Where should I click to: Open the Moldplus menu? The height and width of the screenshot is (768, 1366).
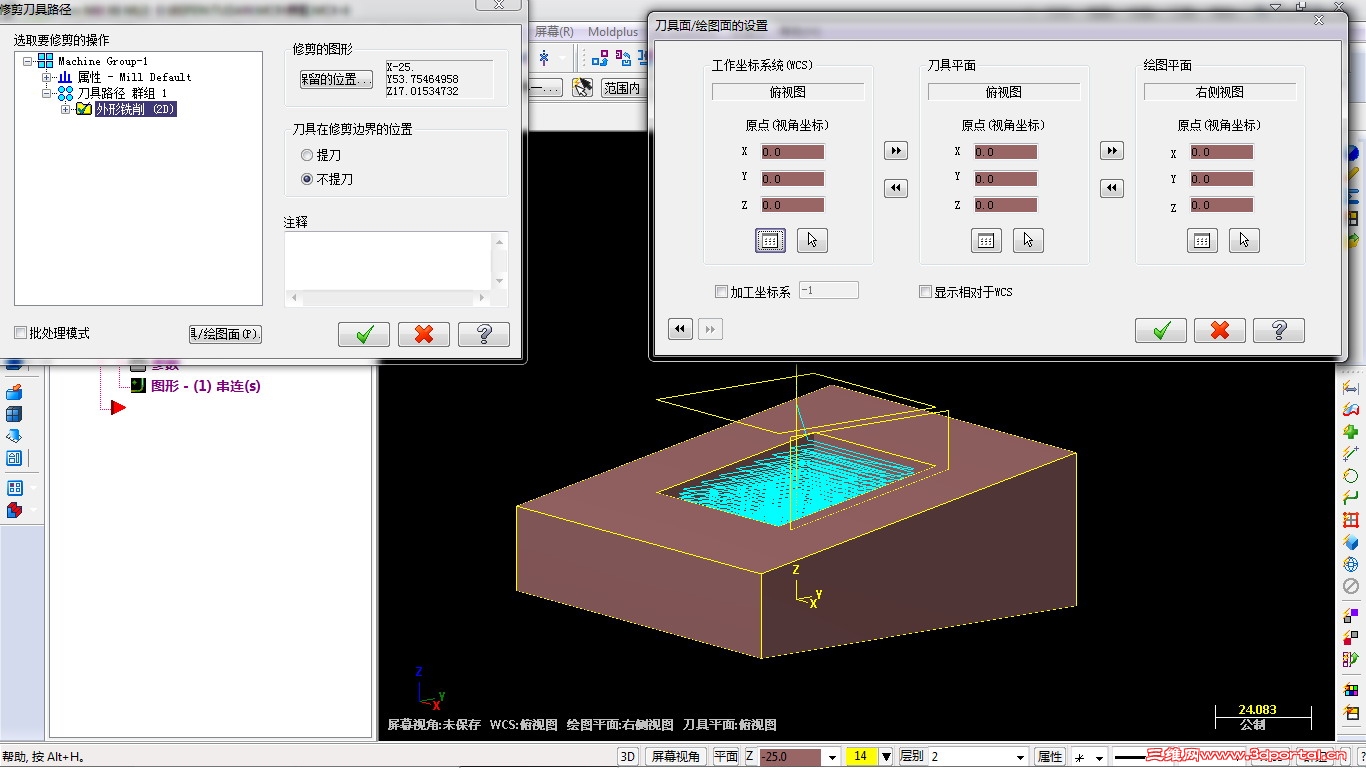pos(613,32)
